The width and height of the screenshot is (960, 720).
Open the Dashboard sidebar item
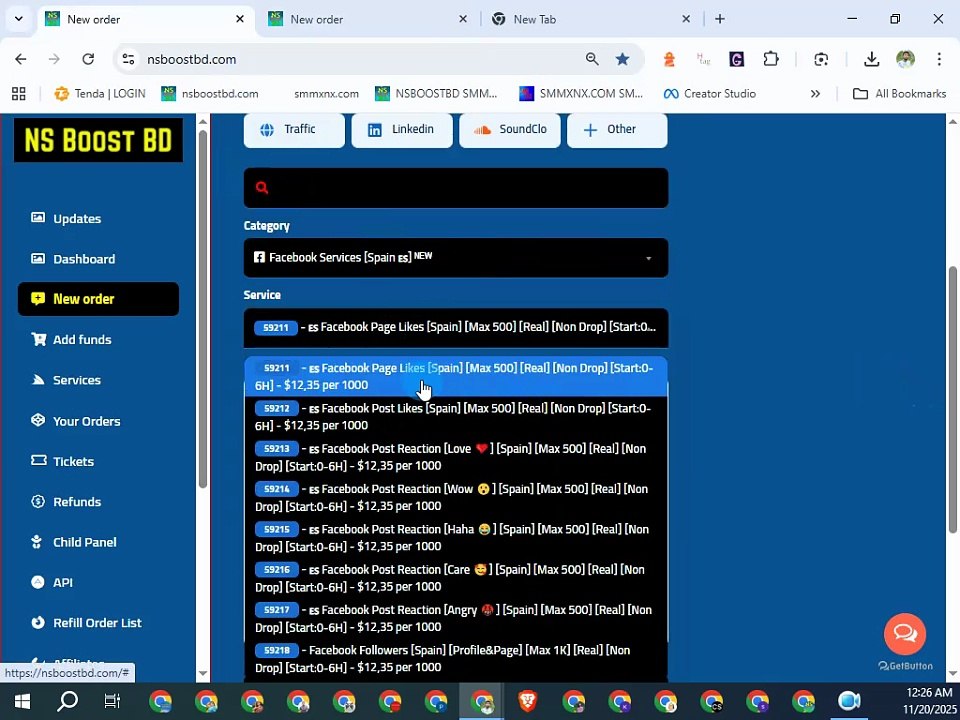(x=73, y=259)
